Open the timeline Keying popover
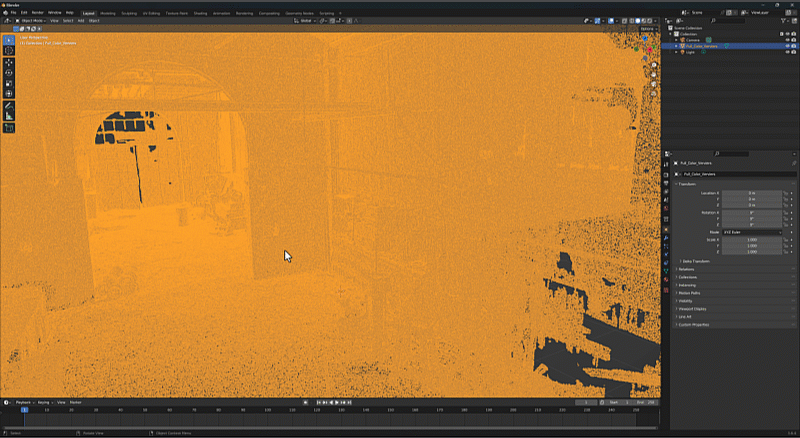 45,403
